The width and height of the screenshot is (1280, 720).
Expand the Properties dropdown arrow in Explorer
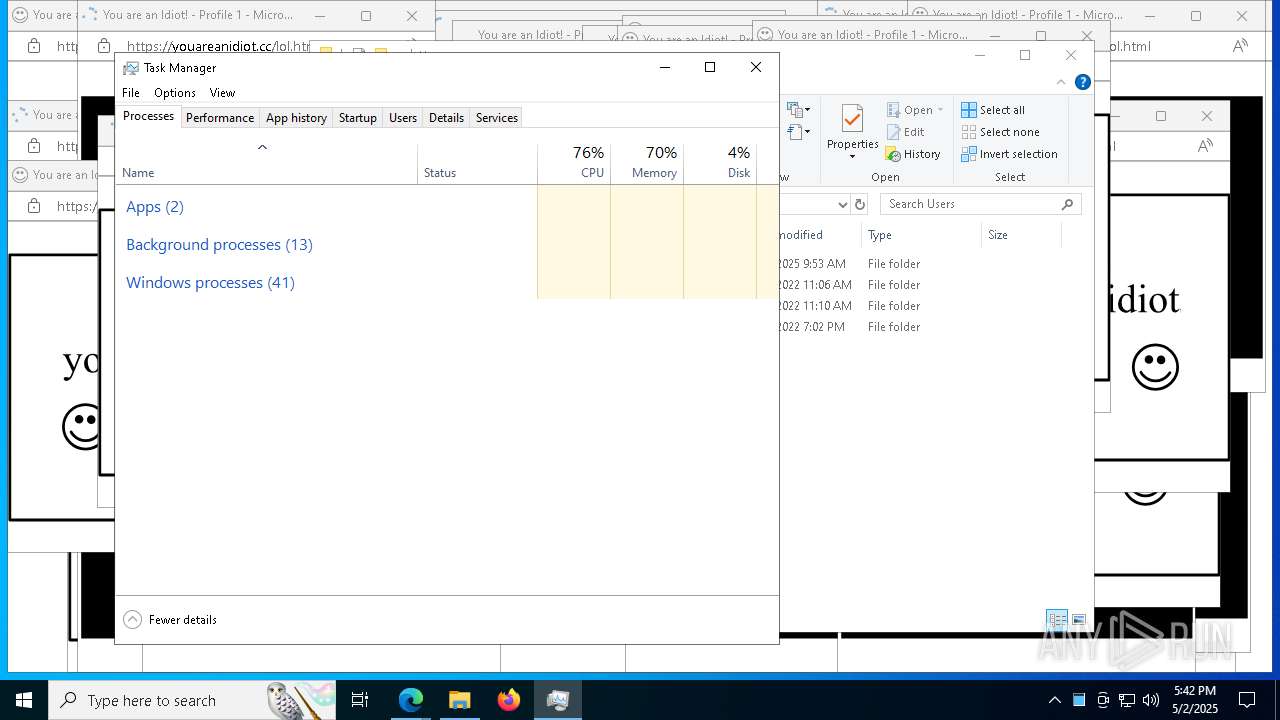[852, 156]
